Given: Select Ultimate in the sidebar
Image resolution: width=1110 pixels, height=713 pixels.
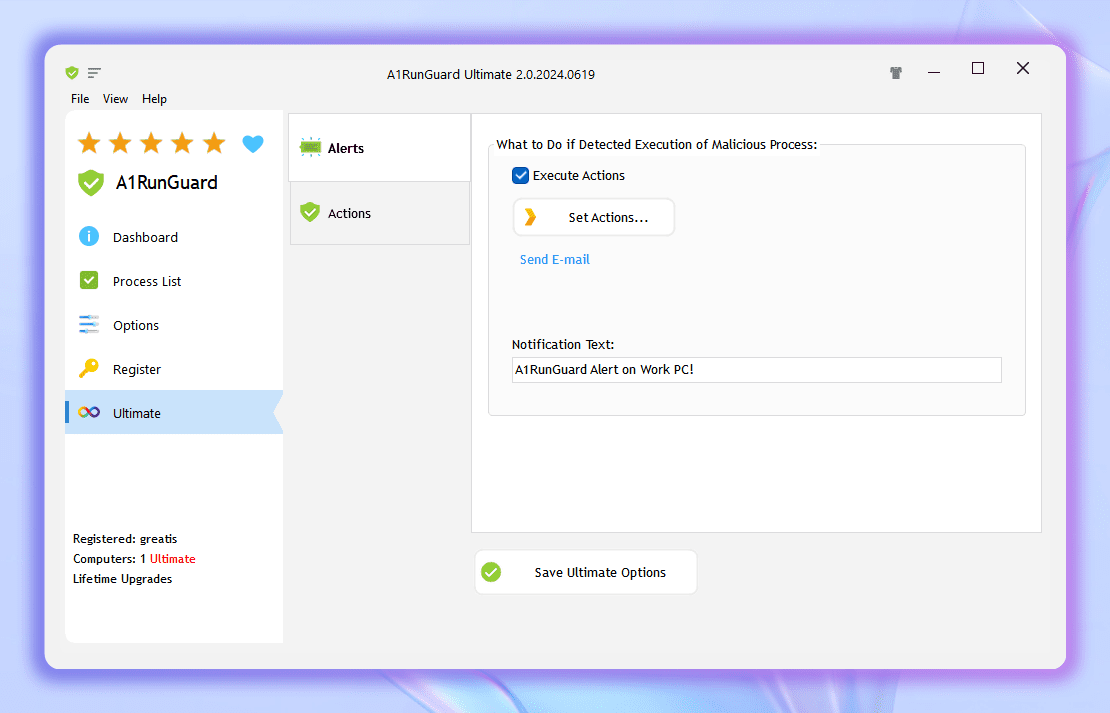Looking at the screenshot, I should click(137, 413).
